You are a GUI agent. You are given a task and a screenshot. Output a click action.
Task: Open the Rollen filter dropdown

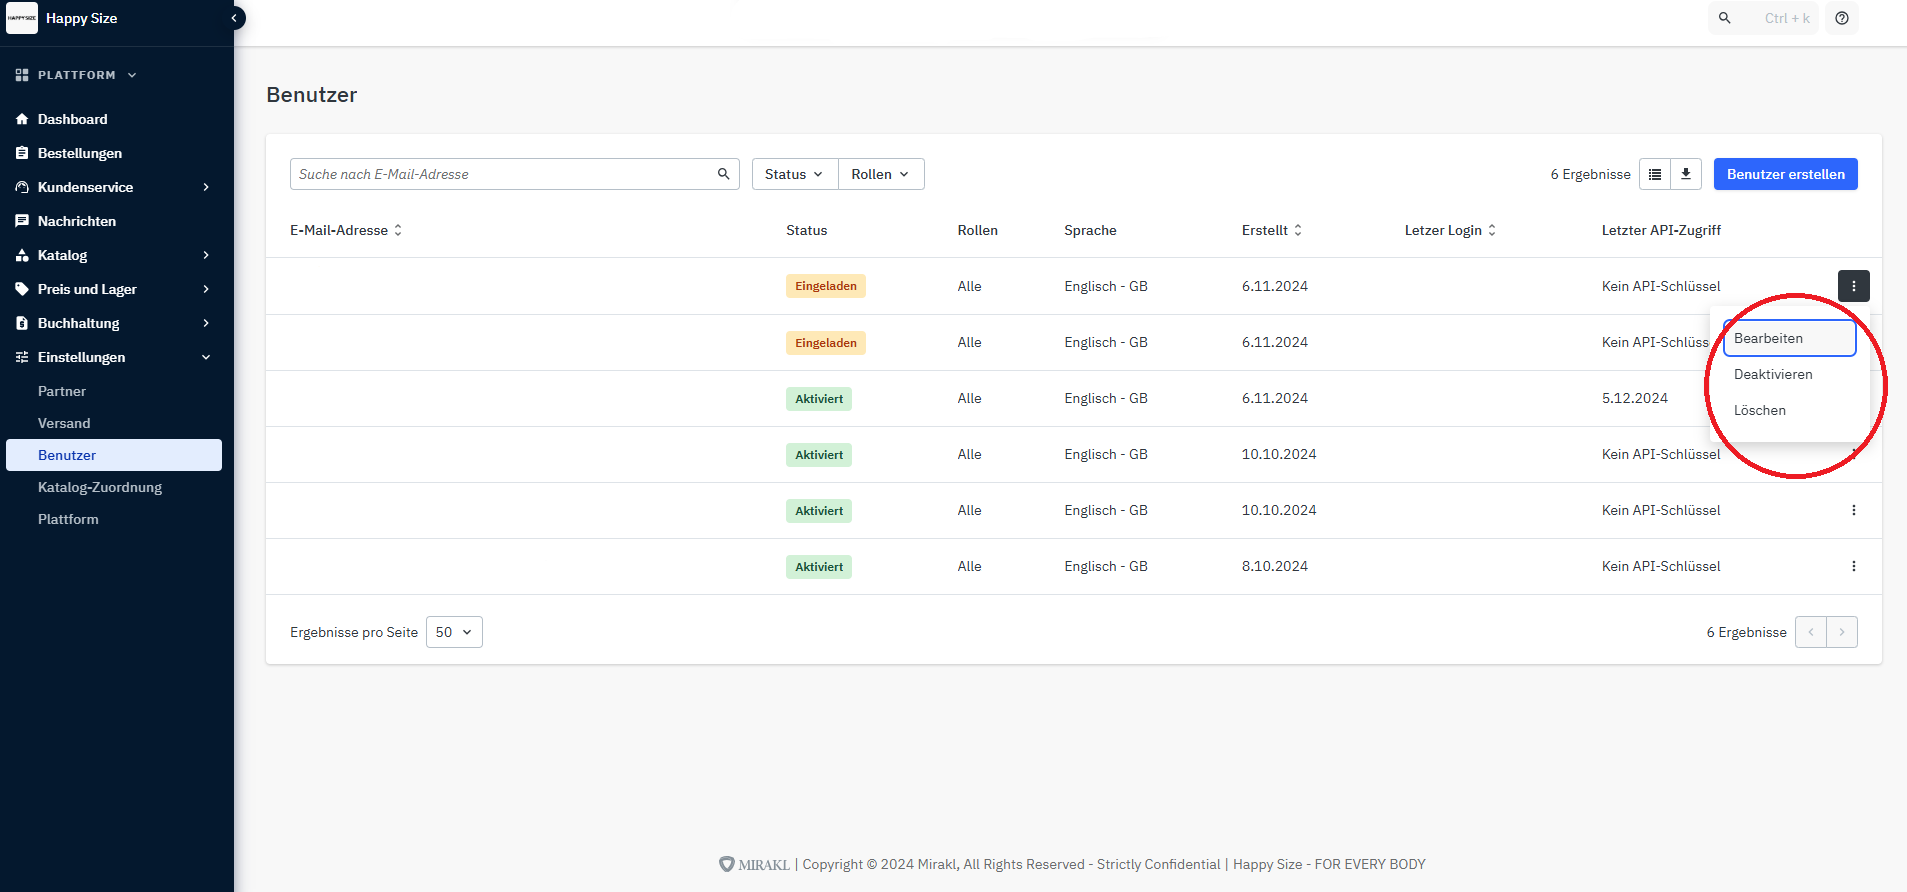(880, 174)
